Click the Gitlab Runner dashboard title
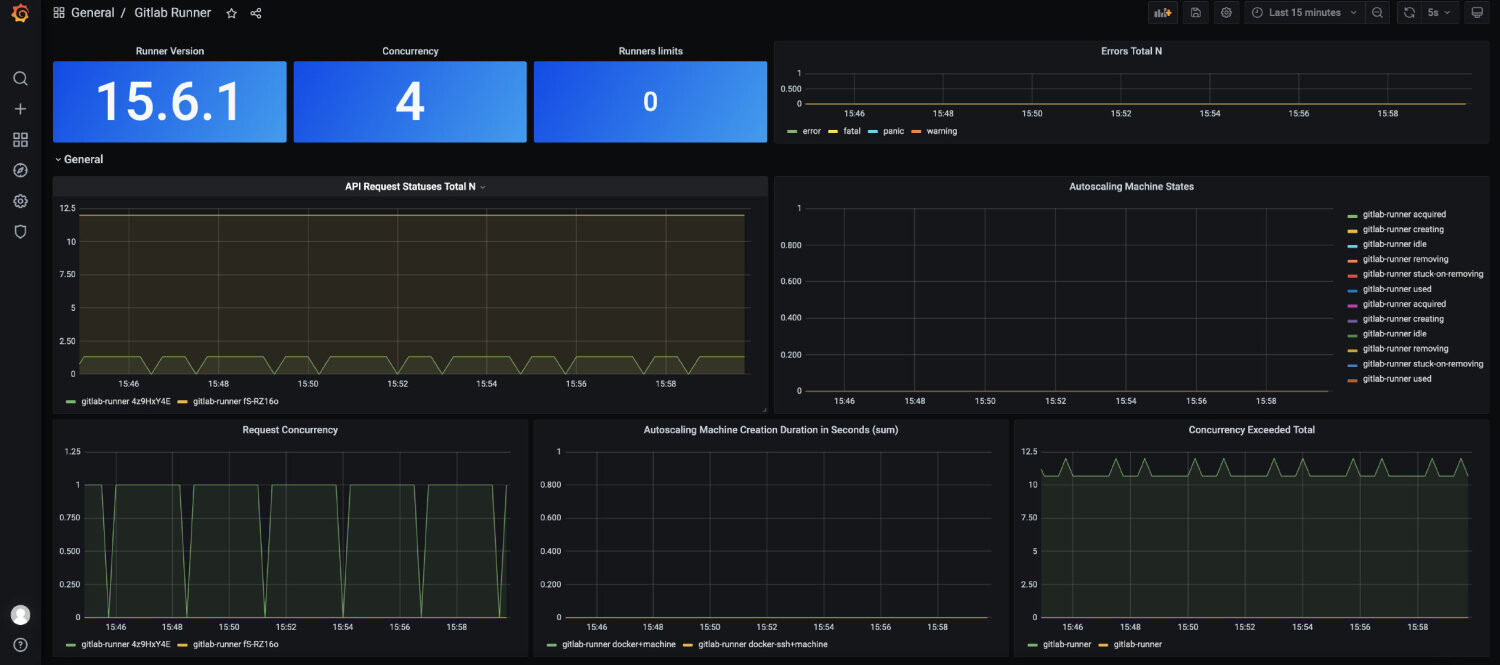Screen dimensions: 1500x665 [173, 13]
